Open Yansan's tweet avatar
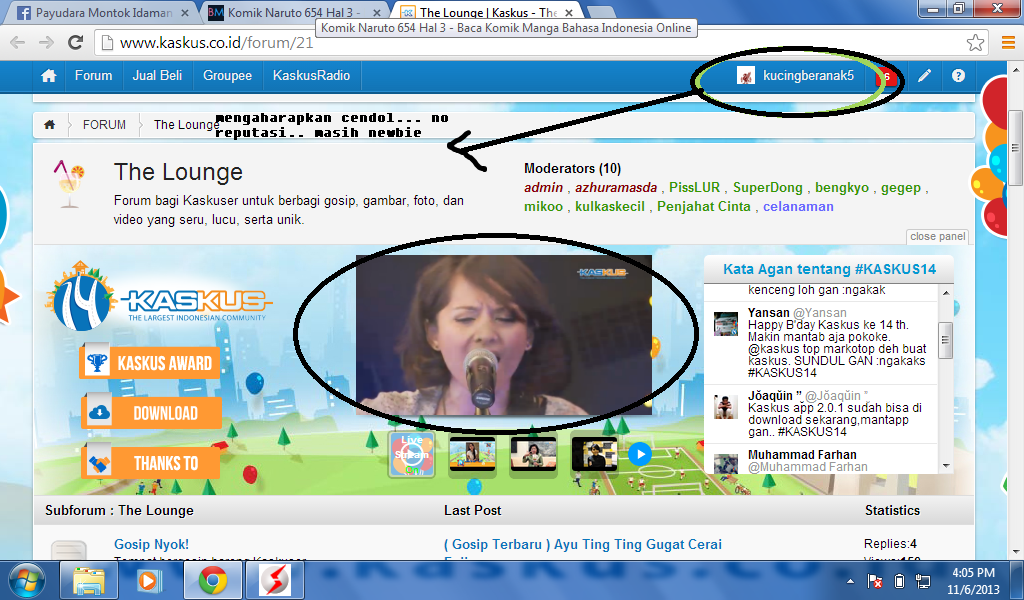1024x600 pixels. pos(726,323)
